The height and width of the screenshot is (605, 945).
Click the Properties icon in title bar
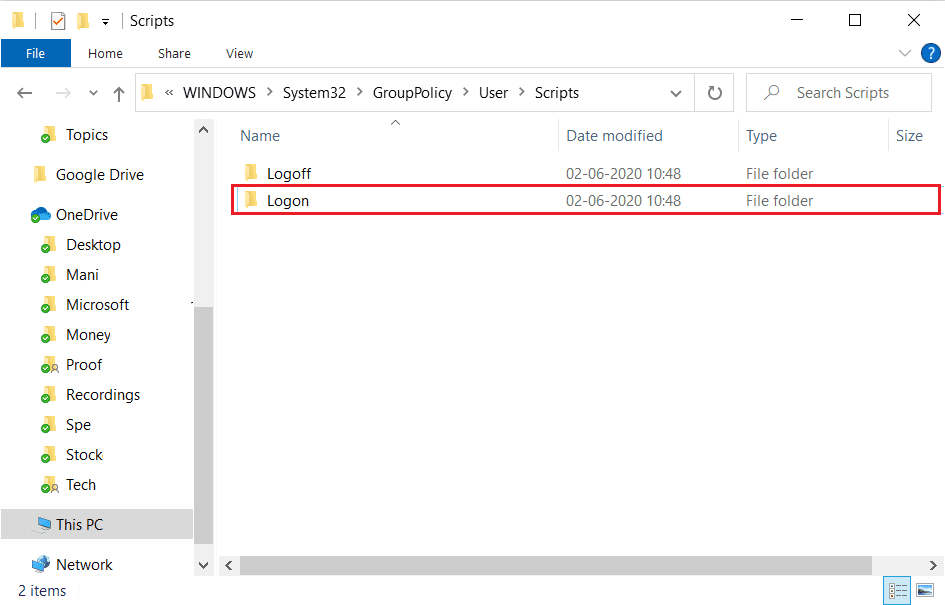58,20
